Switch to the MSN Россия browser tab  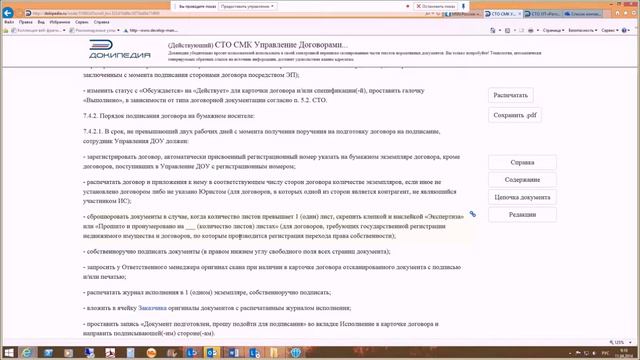[463, 14]
